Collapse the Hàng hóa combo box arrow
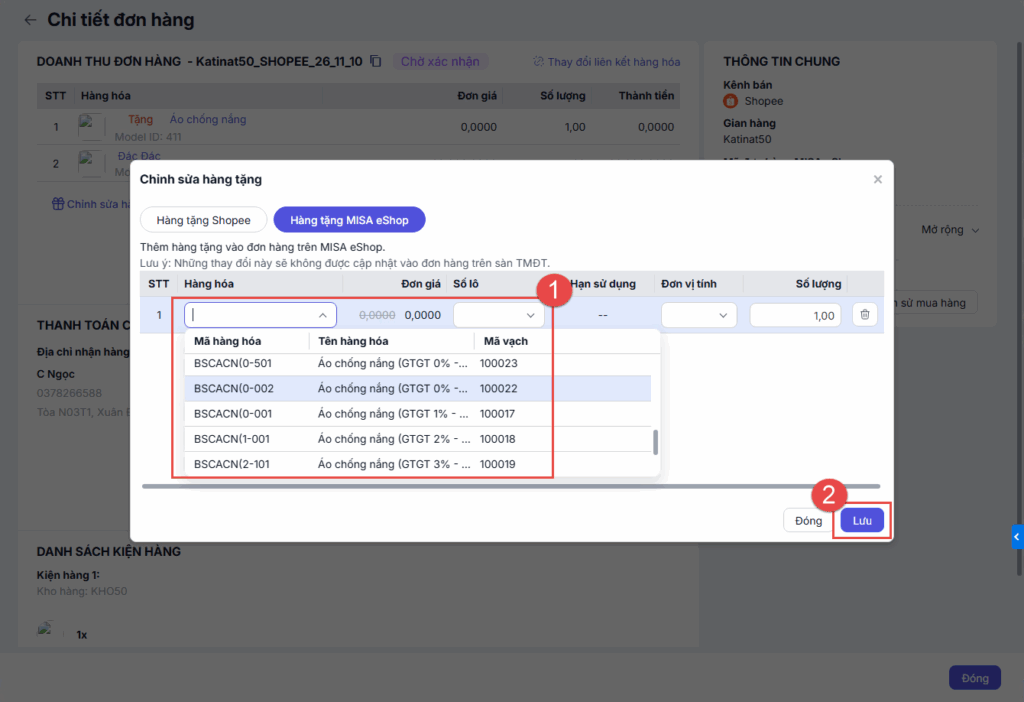This screenshot has width=1024, height=702. point(323,315)
